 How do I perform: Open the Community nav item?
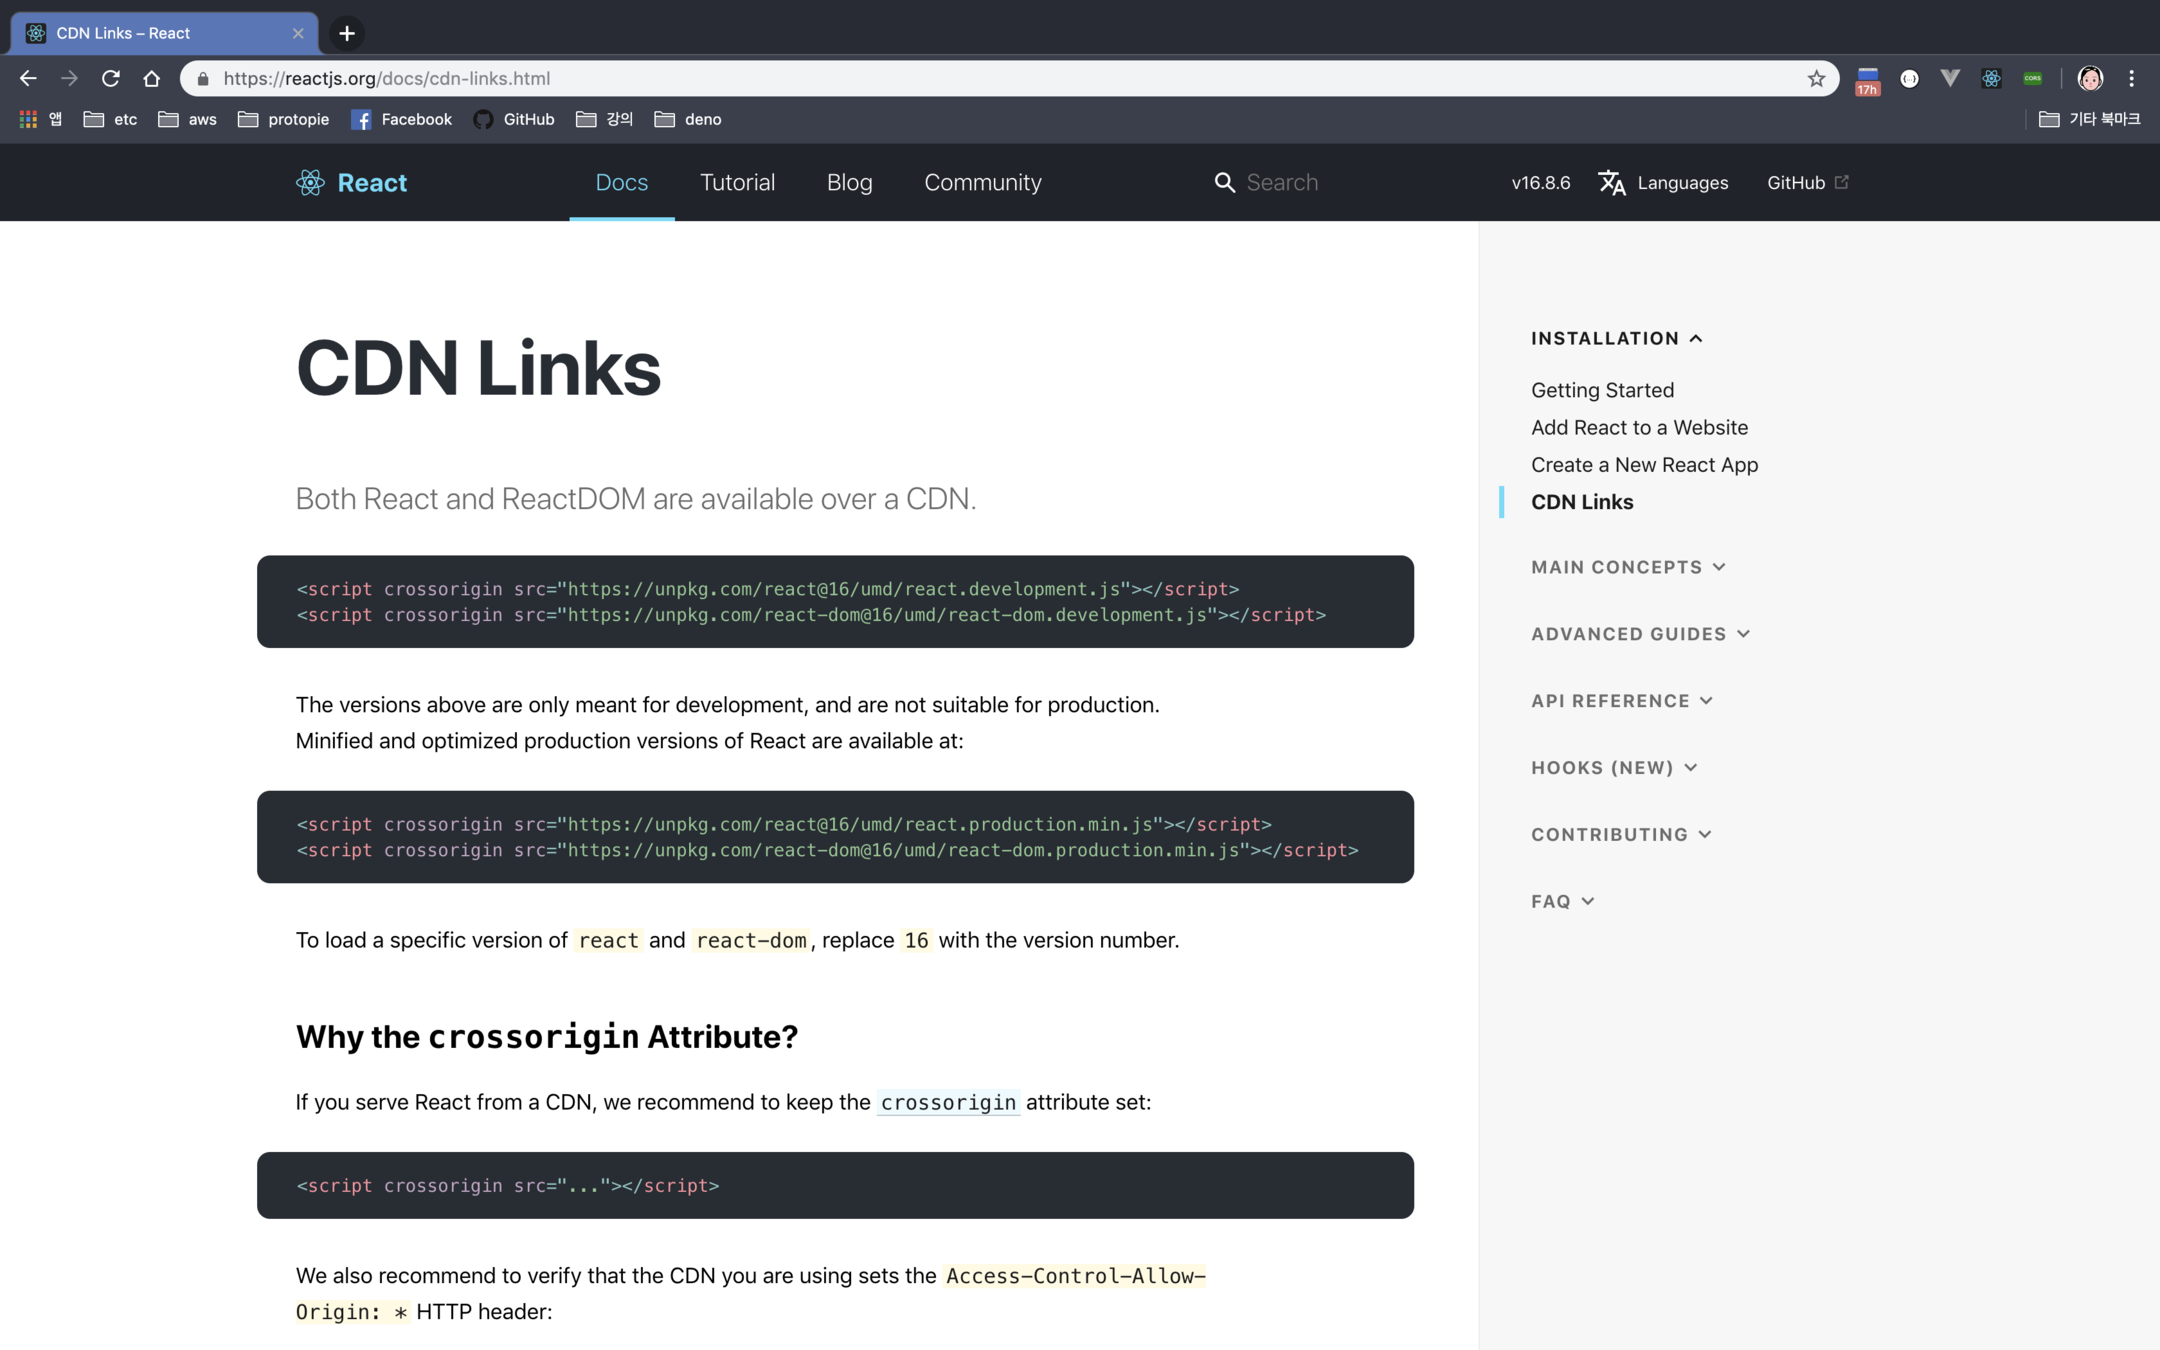point(982,182)
